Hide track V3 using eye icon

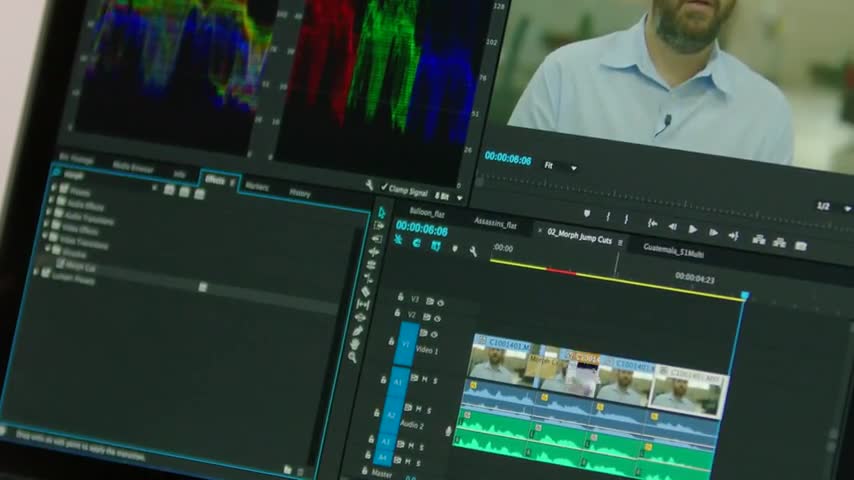tap(441, 303)
